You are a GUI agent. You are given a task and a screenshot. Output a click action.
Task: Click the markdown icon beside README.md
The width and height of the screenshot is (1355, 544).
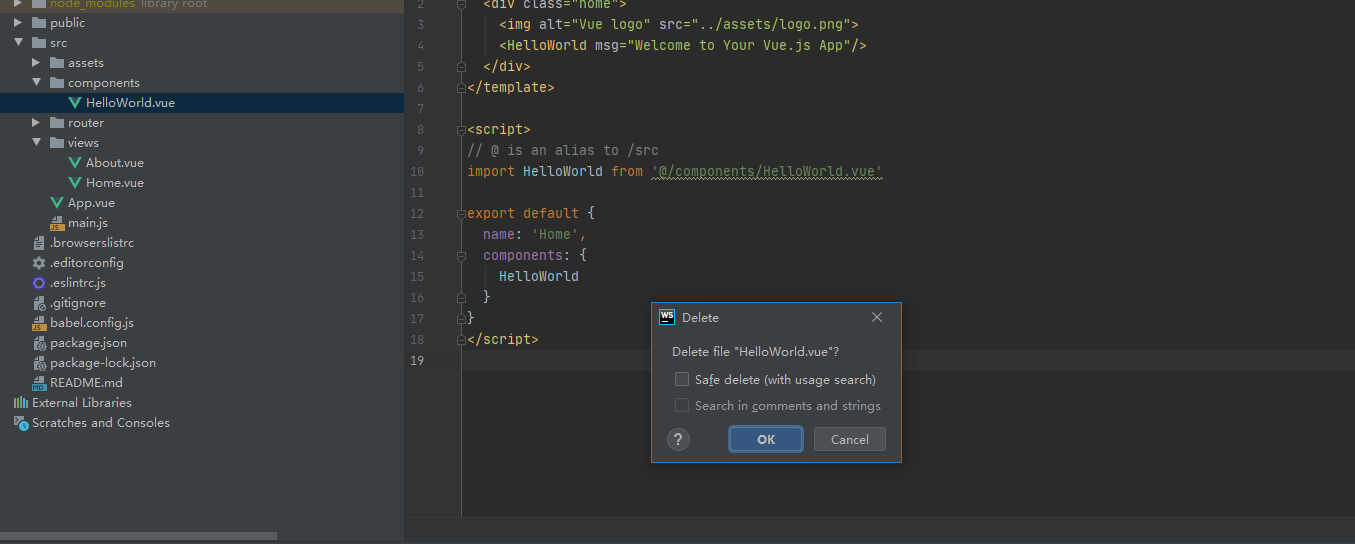(39, 383)
